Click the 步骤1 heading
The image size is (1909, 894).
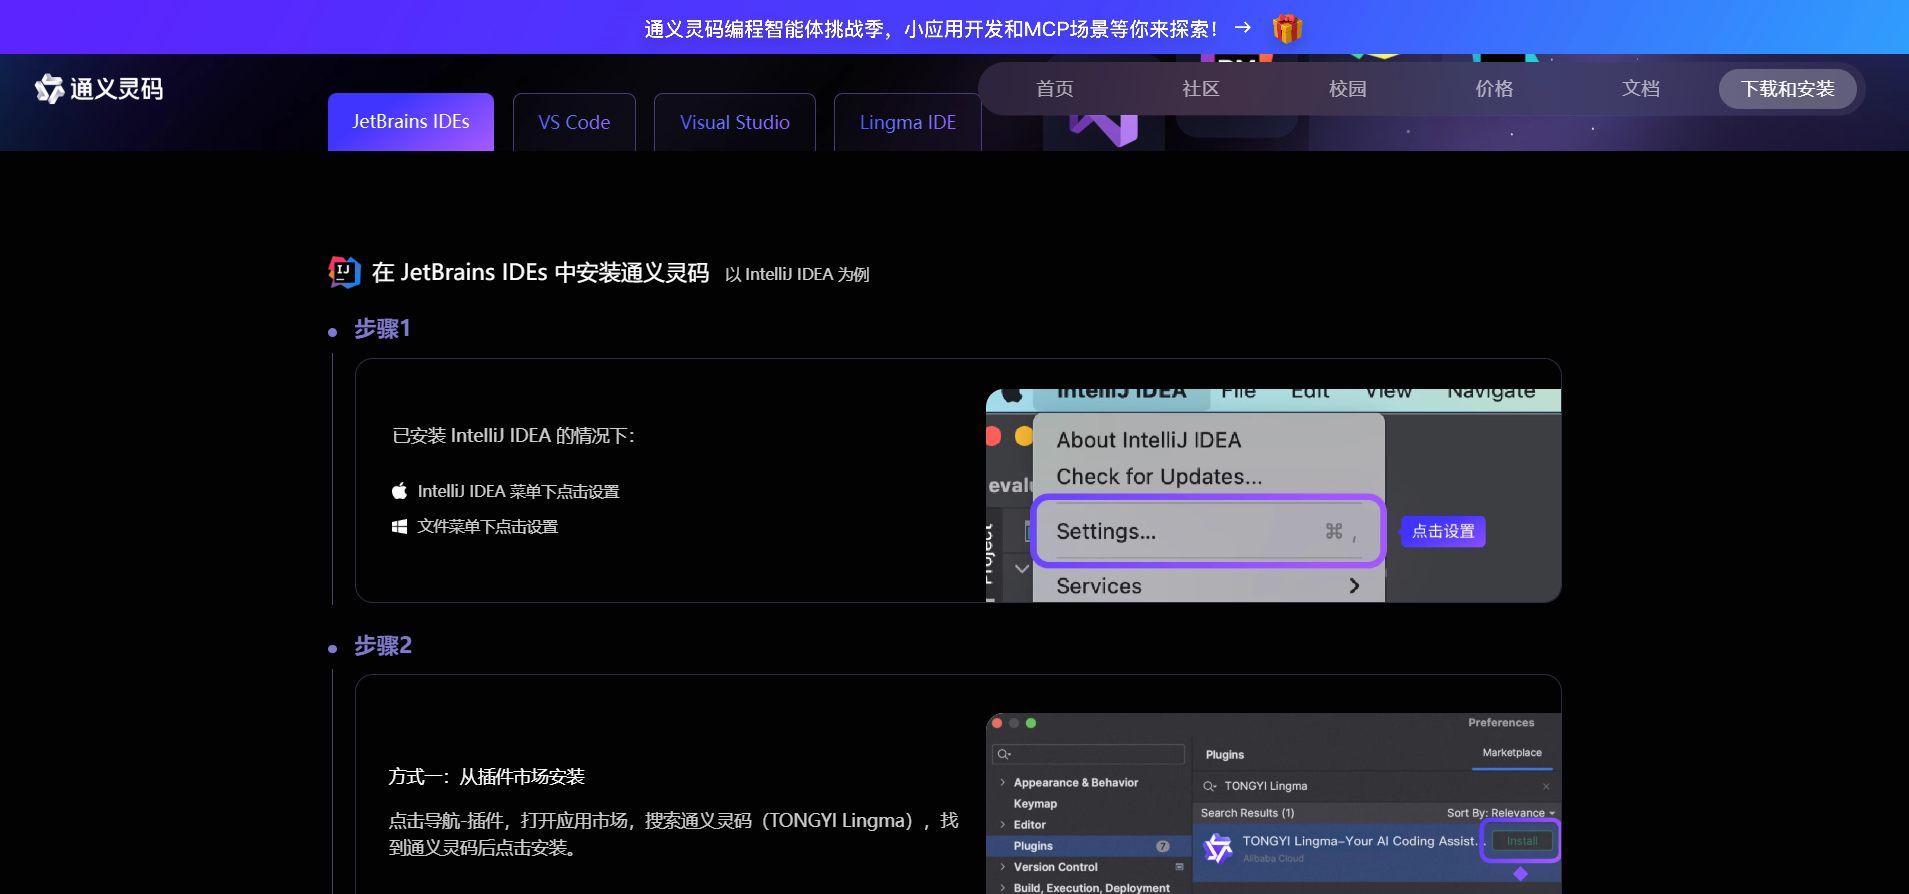382,329
